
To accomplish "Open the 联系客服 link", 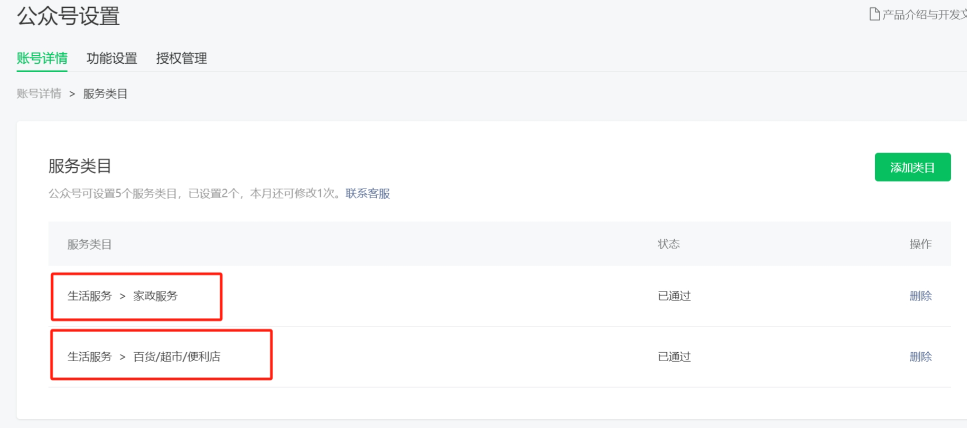I will click(x=368, y=194).
